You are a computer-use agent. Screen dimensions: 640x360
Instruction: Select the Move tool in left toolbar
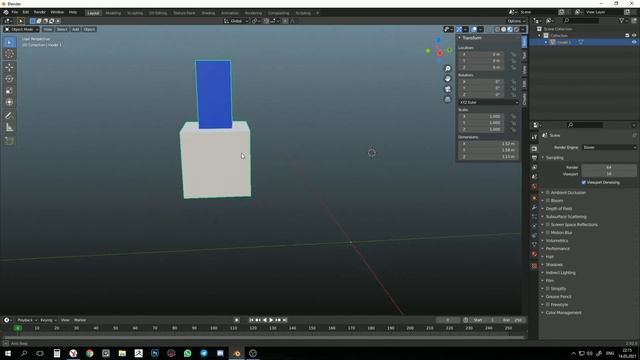(9, 67)
